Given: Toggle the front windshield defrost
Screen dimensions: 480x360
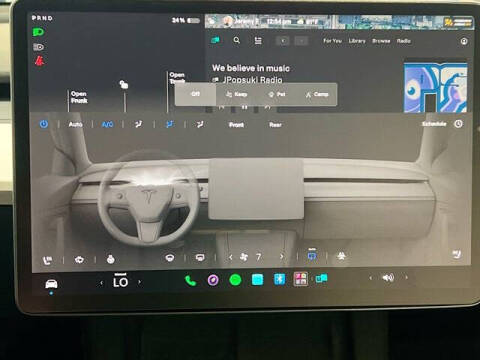Looking at the screenshot, I should (170, 258).
